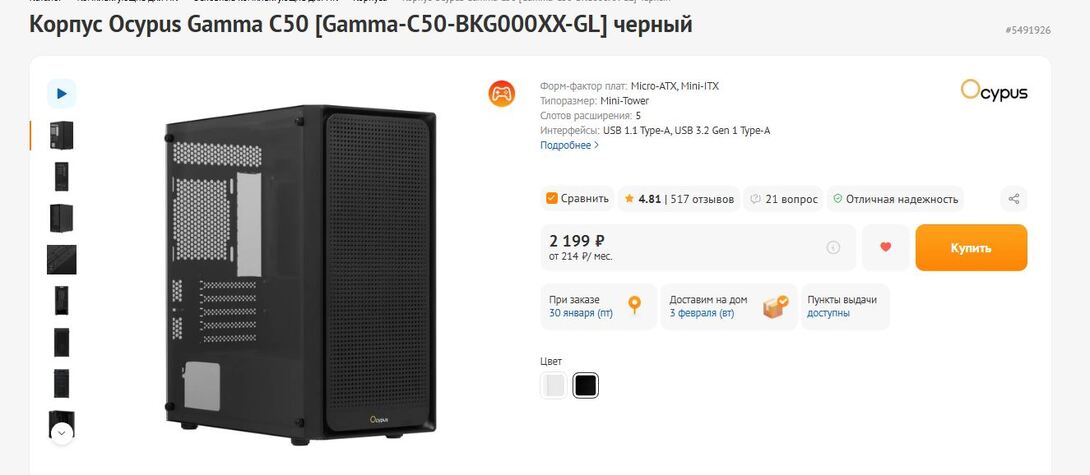
Task: Click the orange gaming controller badge icon
Action: point(501,94)
